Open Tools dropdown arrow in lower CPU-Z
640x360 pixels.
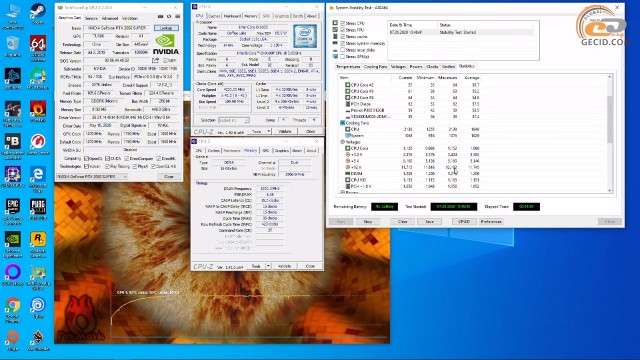[268, 266]
